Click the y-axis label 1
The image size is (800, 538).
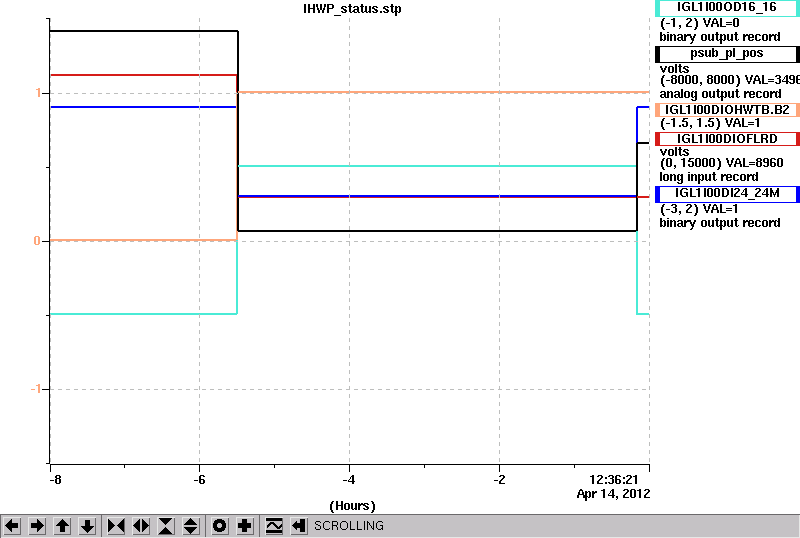tap(38, 93)
